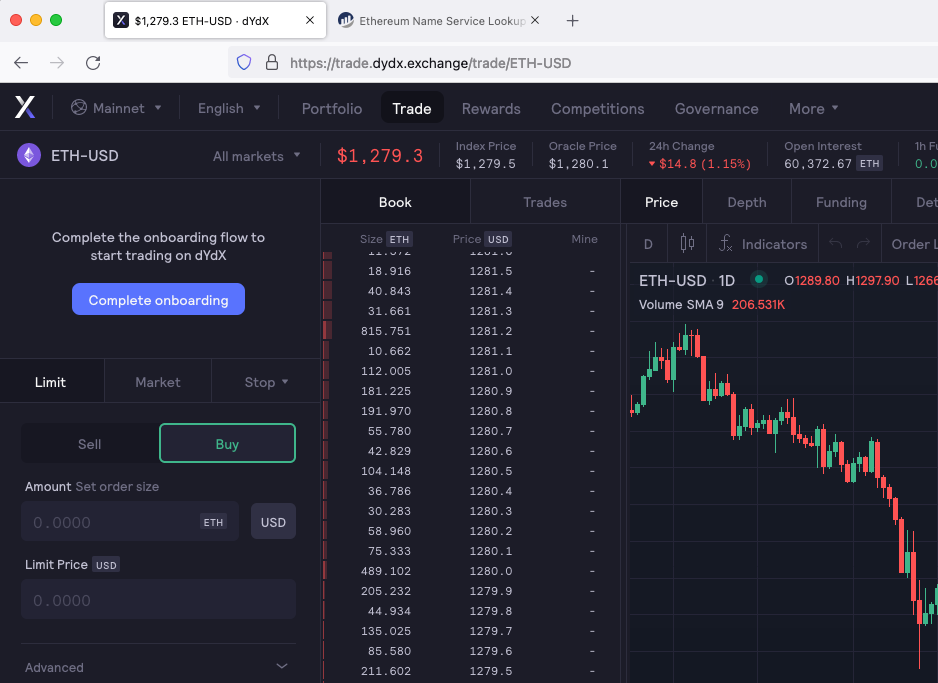Image resolution: width=938 pixels, height=683 pixels.
Task: Click the dYdX tab favicon
Action: coord(121,20)
